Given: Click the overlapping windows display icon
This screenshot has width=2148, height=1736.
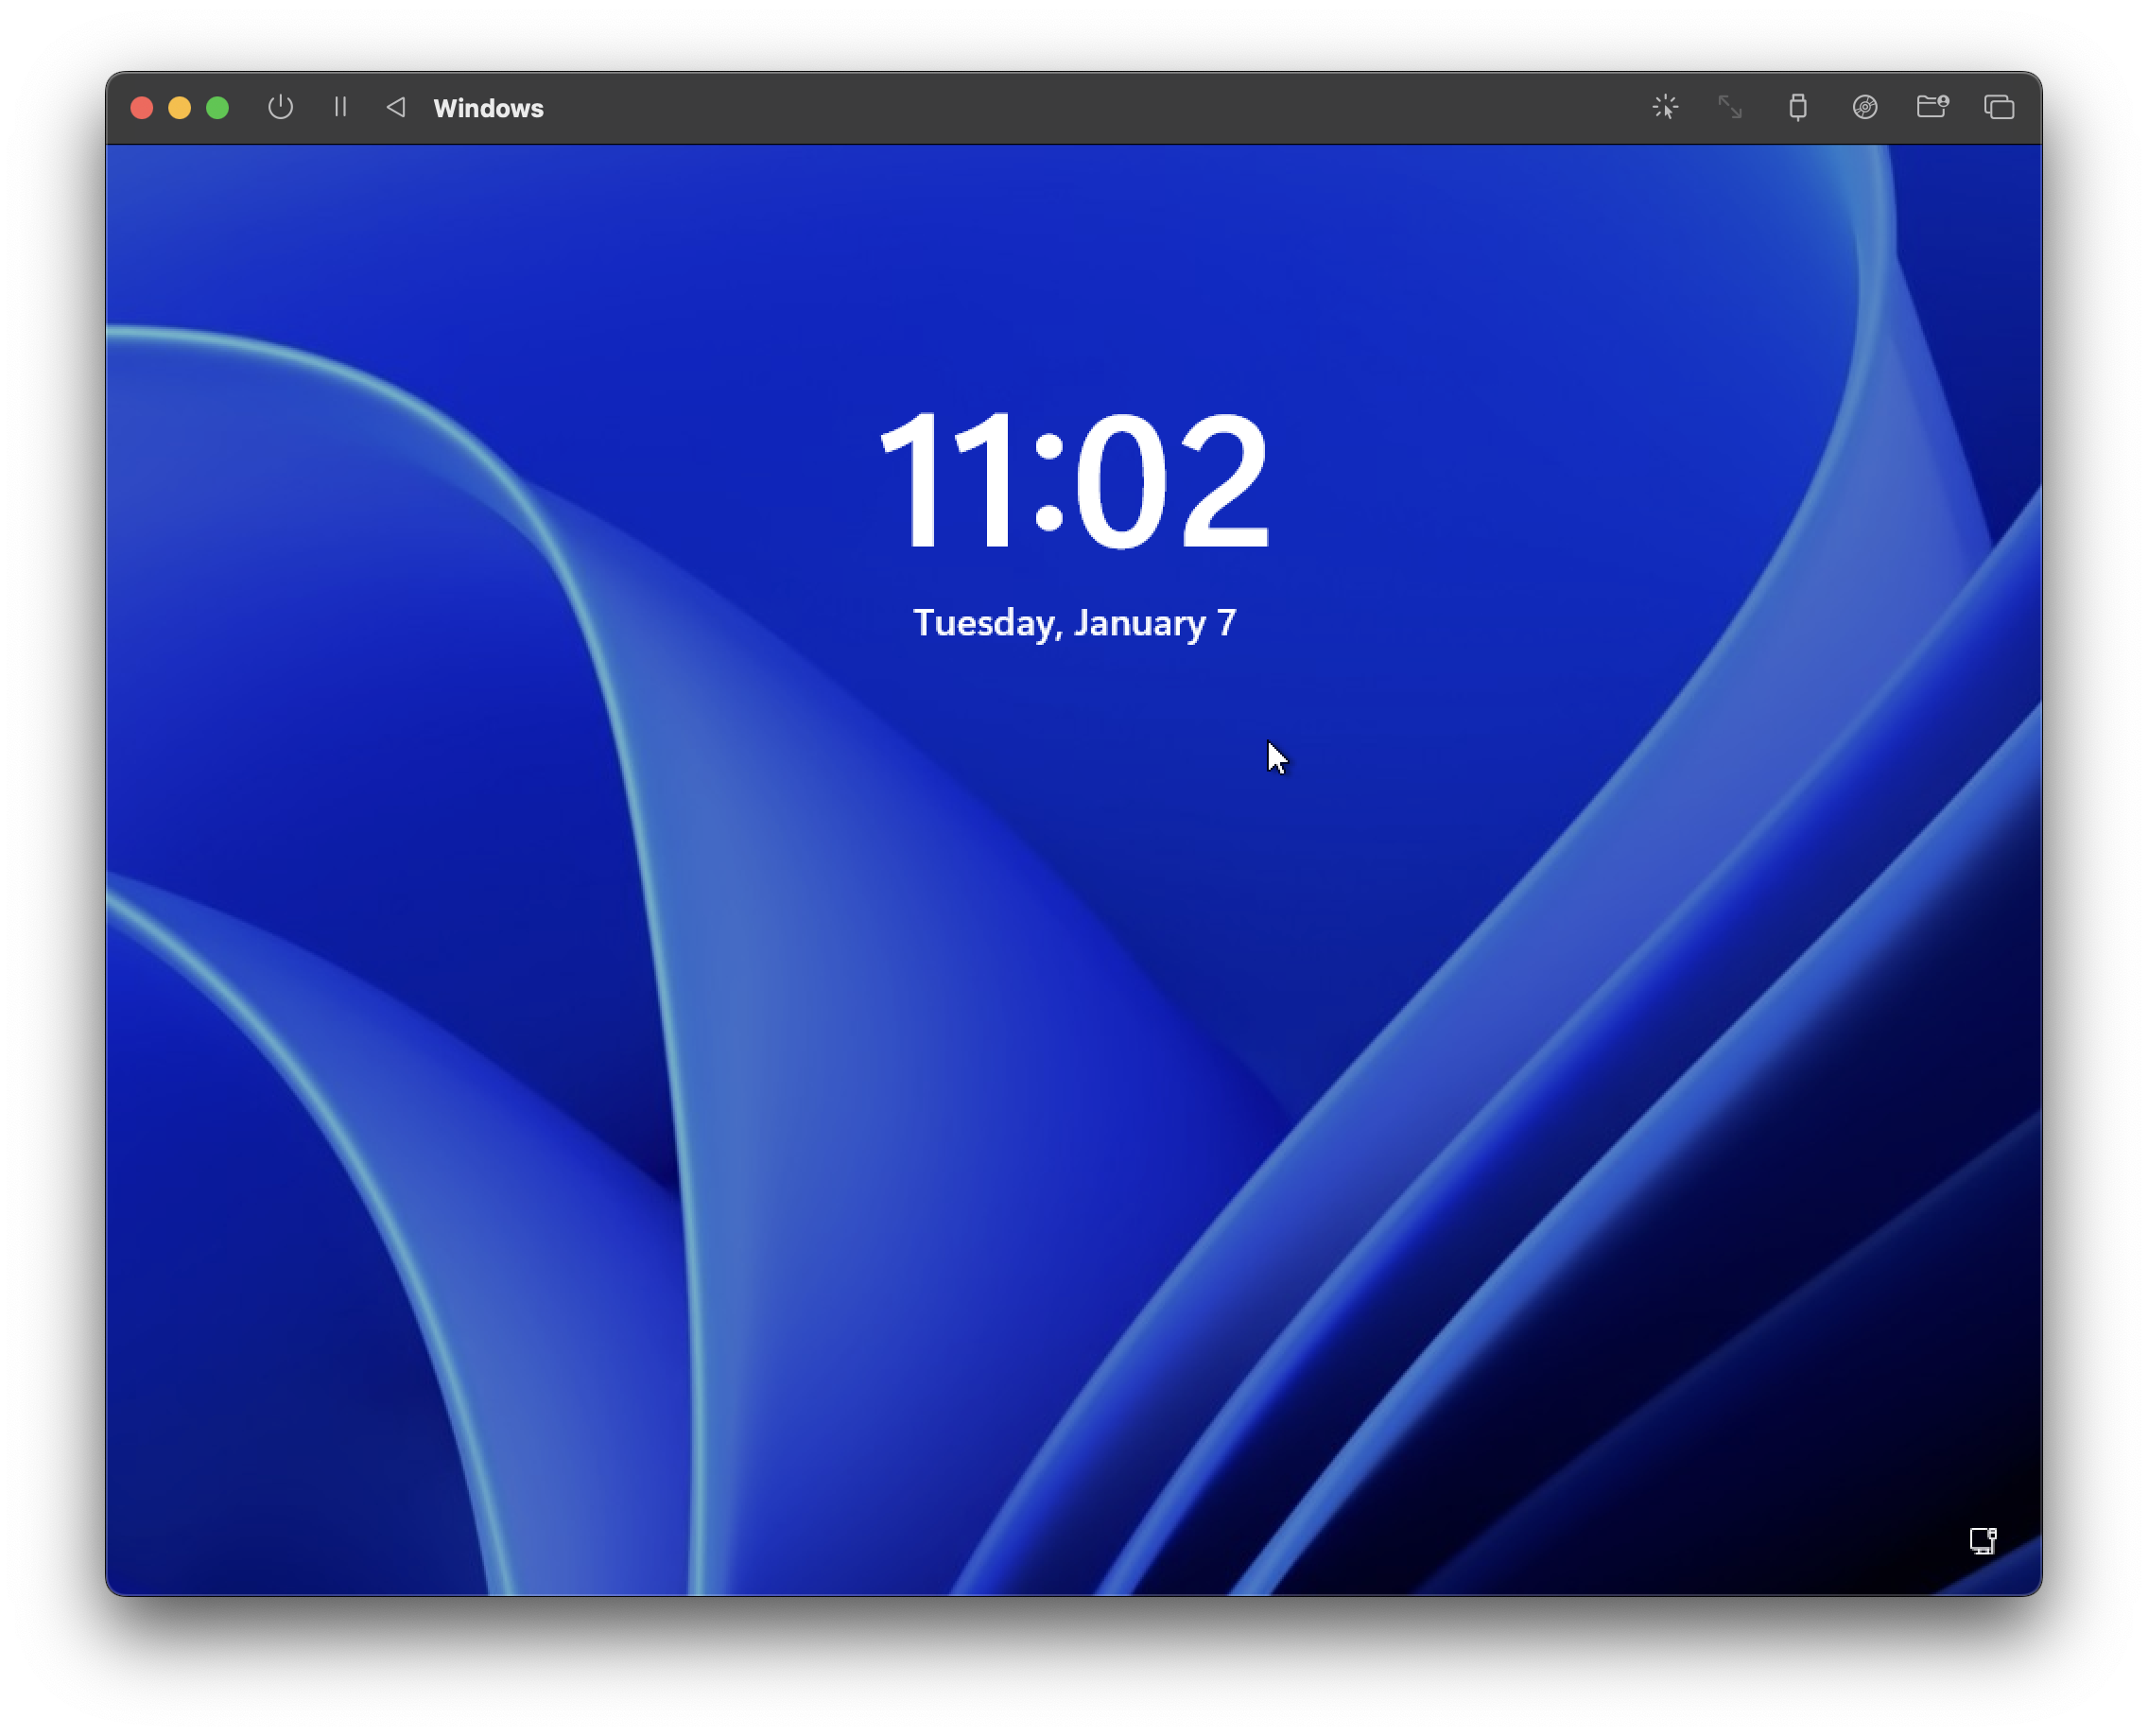Looking at the screenshot, I should coord(1998,107).
